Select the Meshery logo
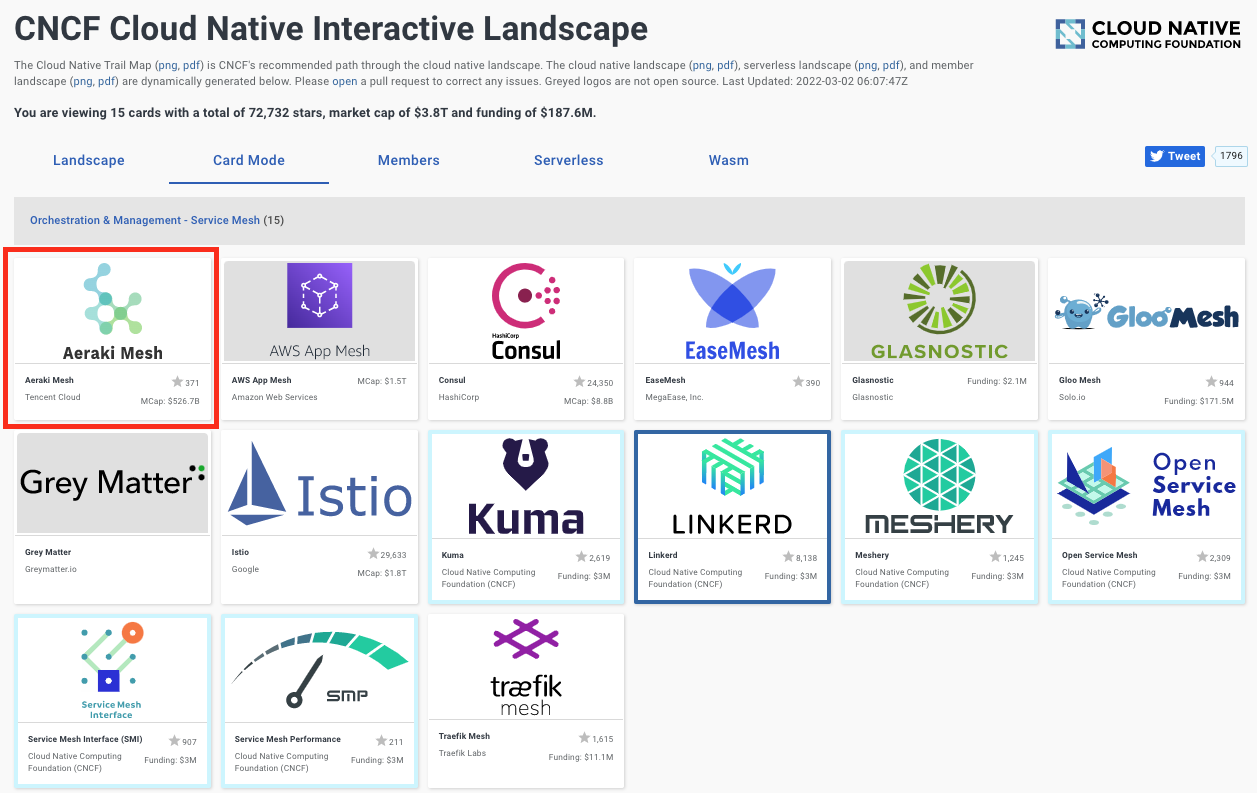The width and height of the screenshot is (1257, 793). coord(939,483)
